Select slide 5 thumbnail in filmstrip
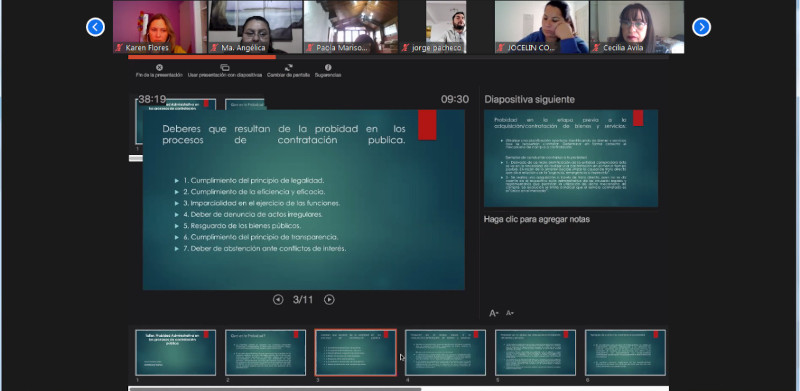The image size is (800, 391). coord(536,353)
